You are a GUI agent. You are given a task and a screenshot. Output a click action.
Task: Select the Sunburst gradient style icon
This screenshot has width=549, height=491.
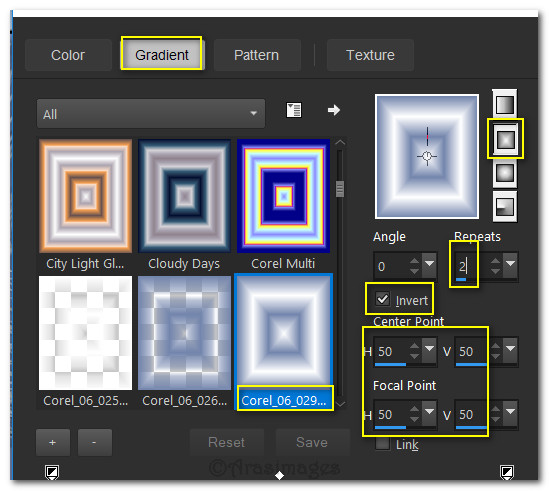pos(505,173)
